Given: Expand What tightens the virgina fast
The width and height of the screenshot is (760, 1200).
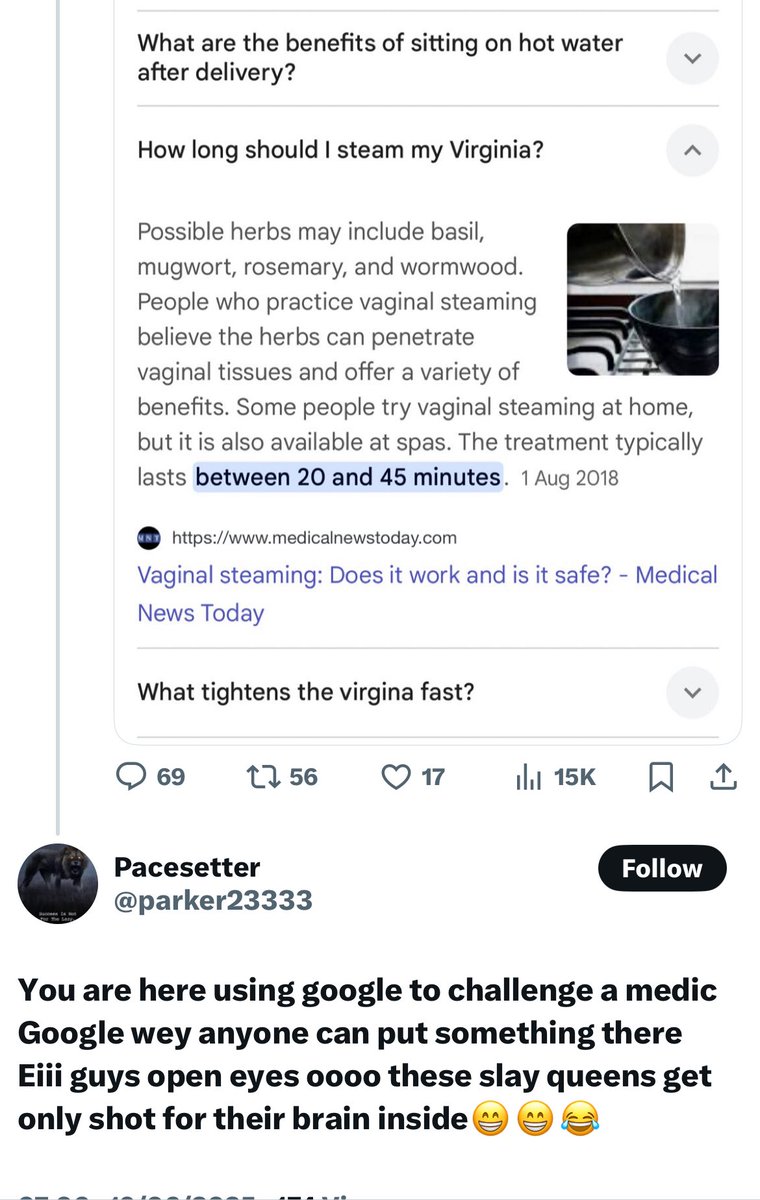Looking at the screenshot, I should tap(692, 692).
